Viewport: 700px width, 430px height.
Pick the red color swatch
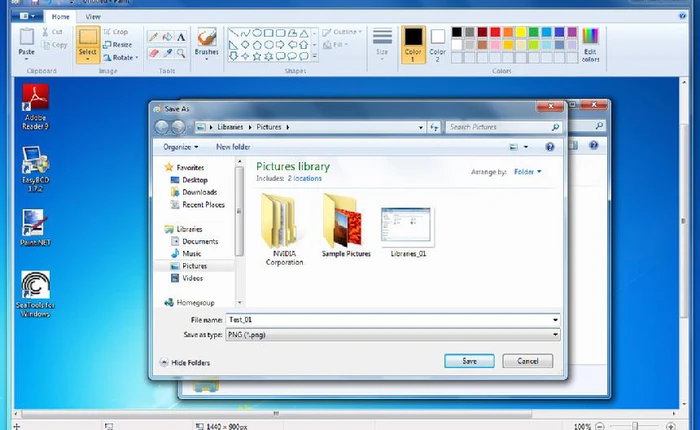click(495, 32)
